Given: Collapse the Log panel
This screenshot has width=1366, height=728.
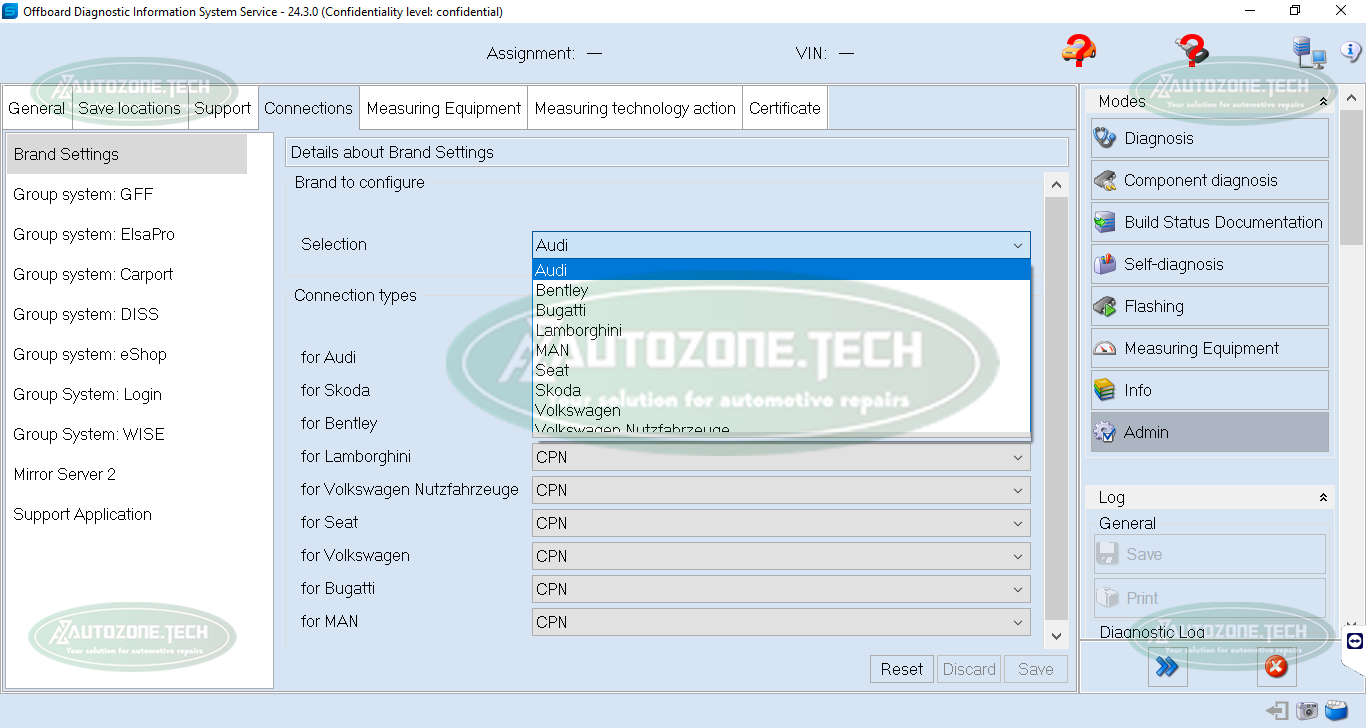Looking at the screenshot, I should coord(1323,496).
